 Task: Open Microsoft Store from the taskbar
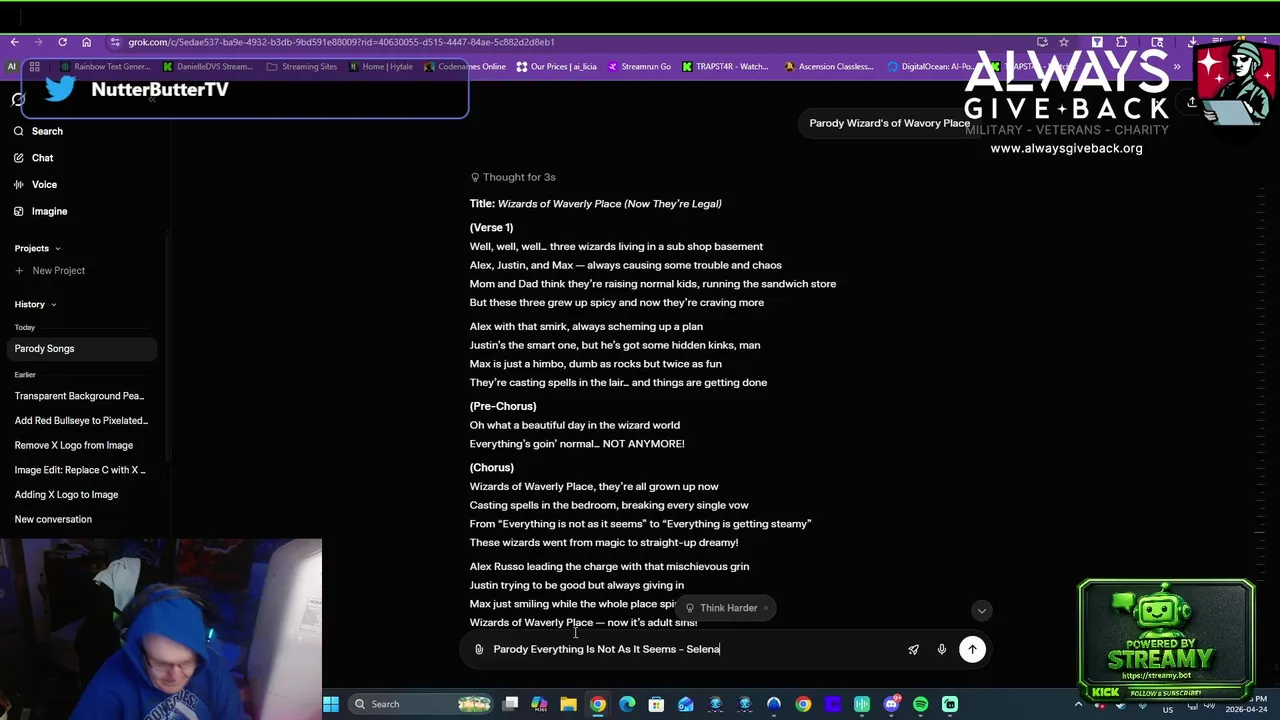[656, 704]
